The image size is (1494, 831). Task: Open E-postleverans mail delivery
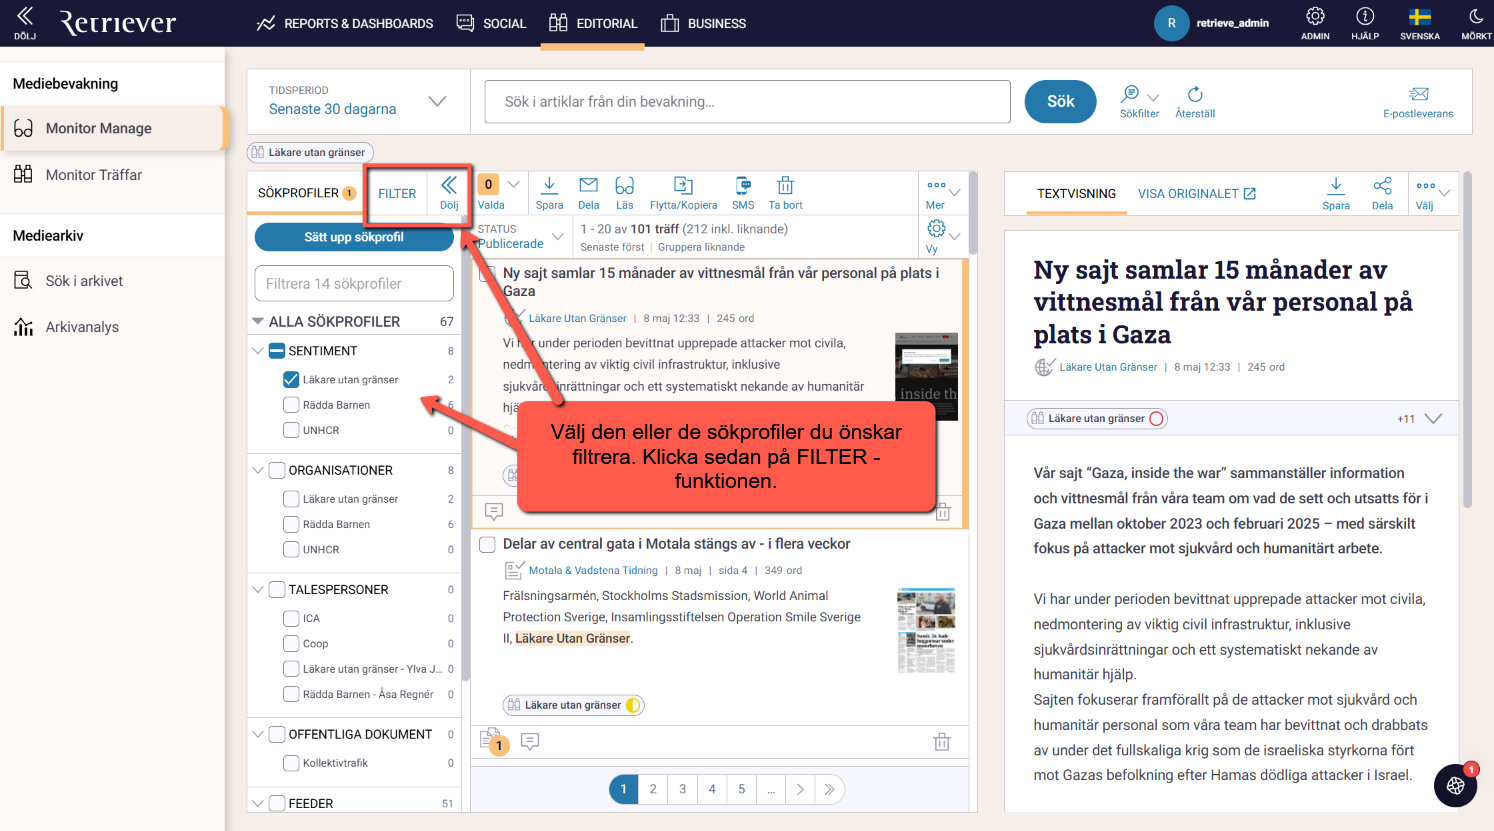pos(1418,101)
